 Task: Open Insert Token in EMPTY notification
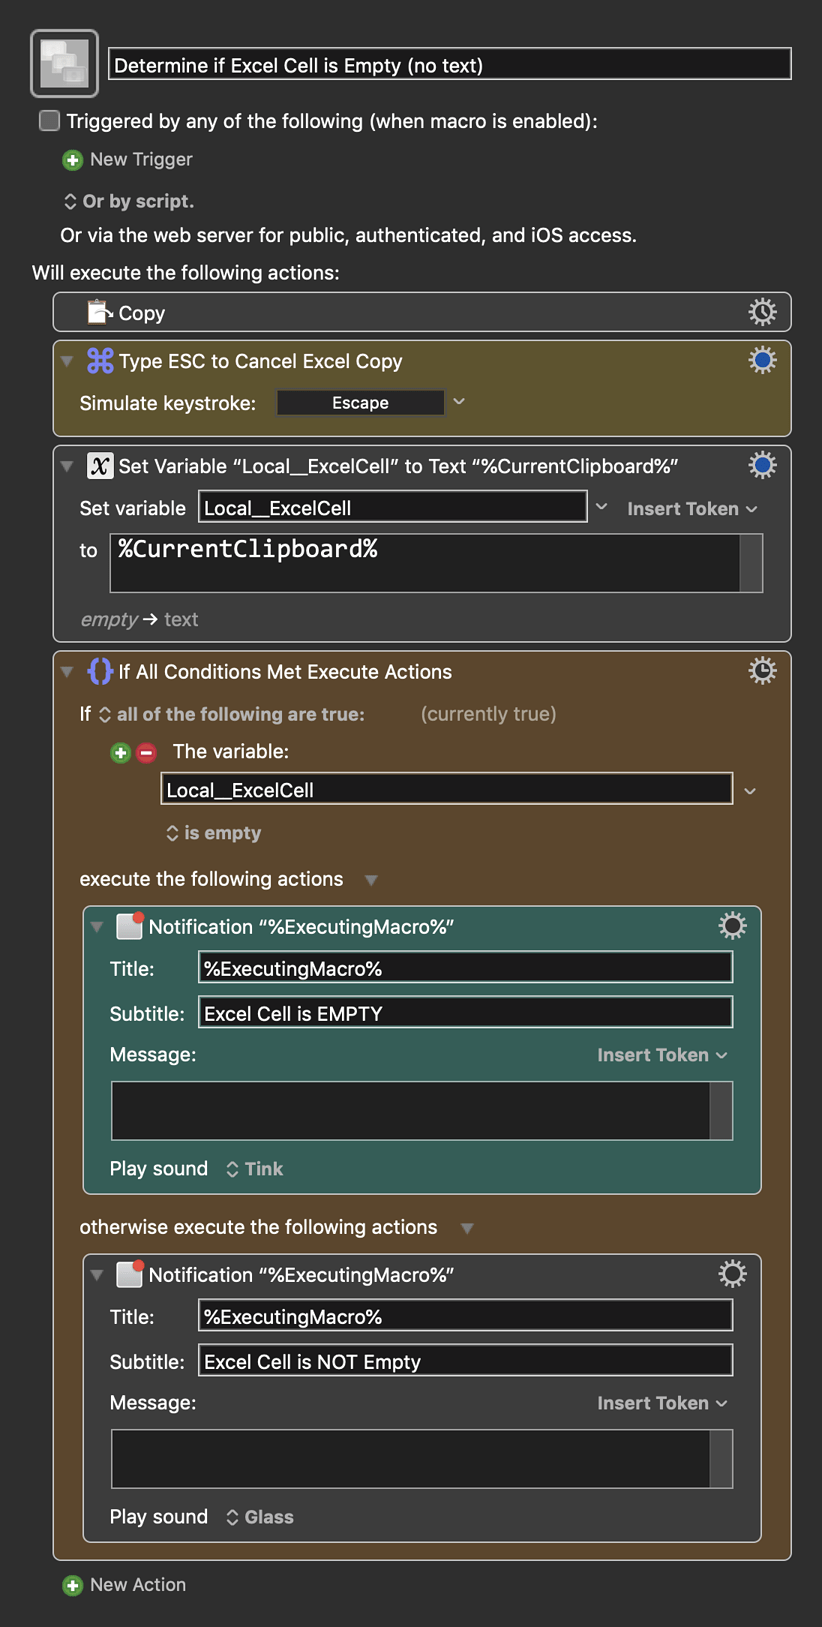click(x=662, y=1055)
